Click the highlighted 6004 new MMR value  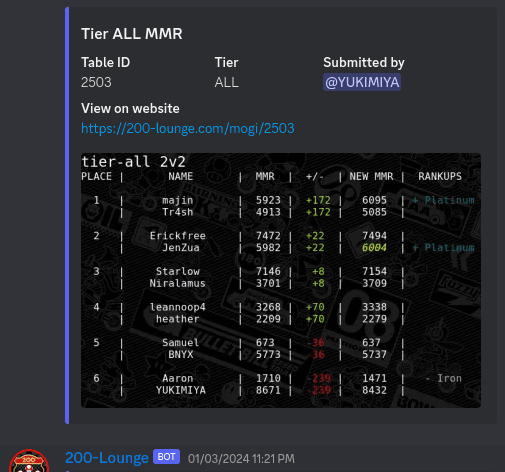374,248
